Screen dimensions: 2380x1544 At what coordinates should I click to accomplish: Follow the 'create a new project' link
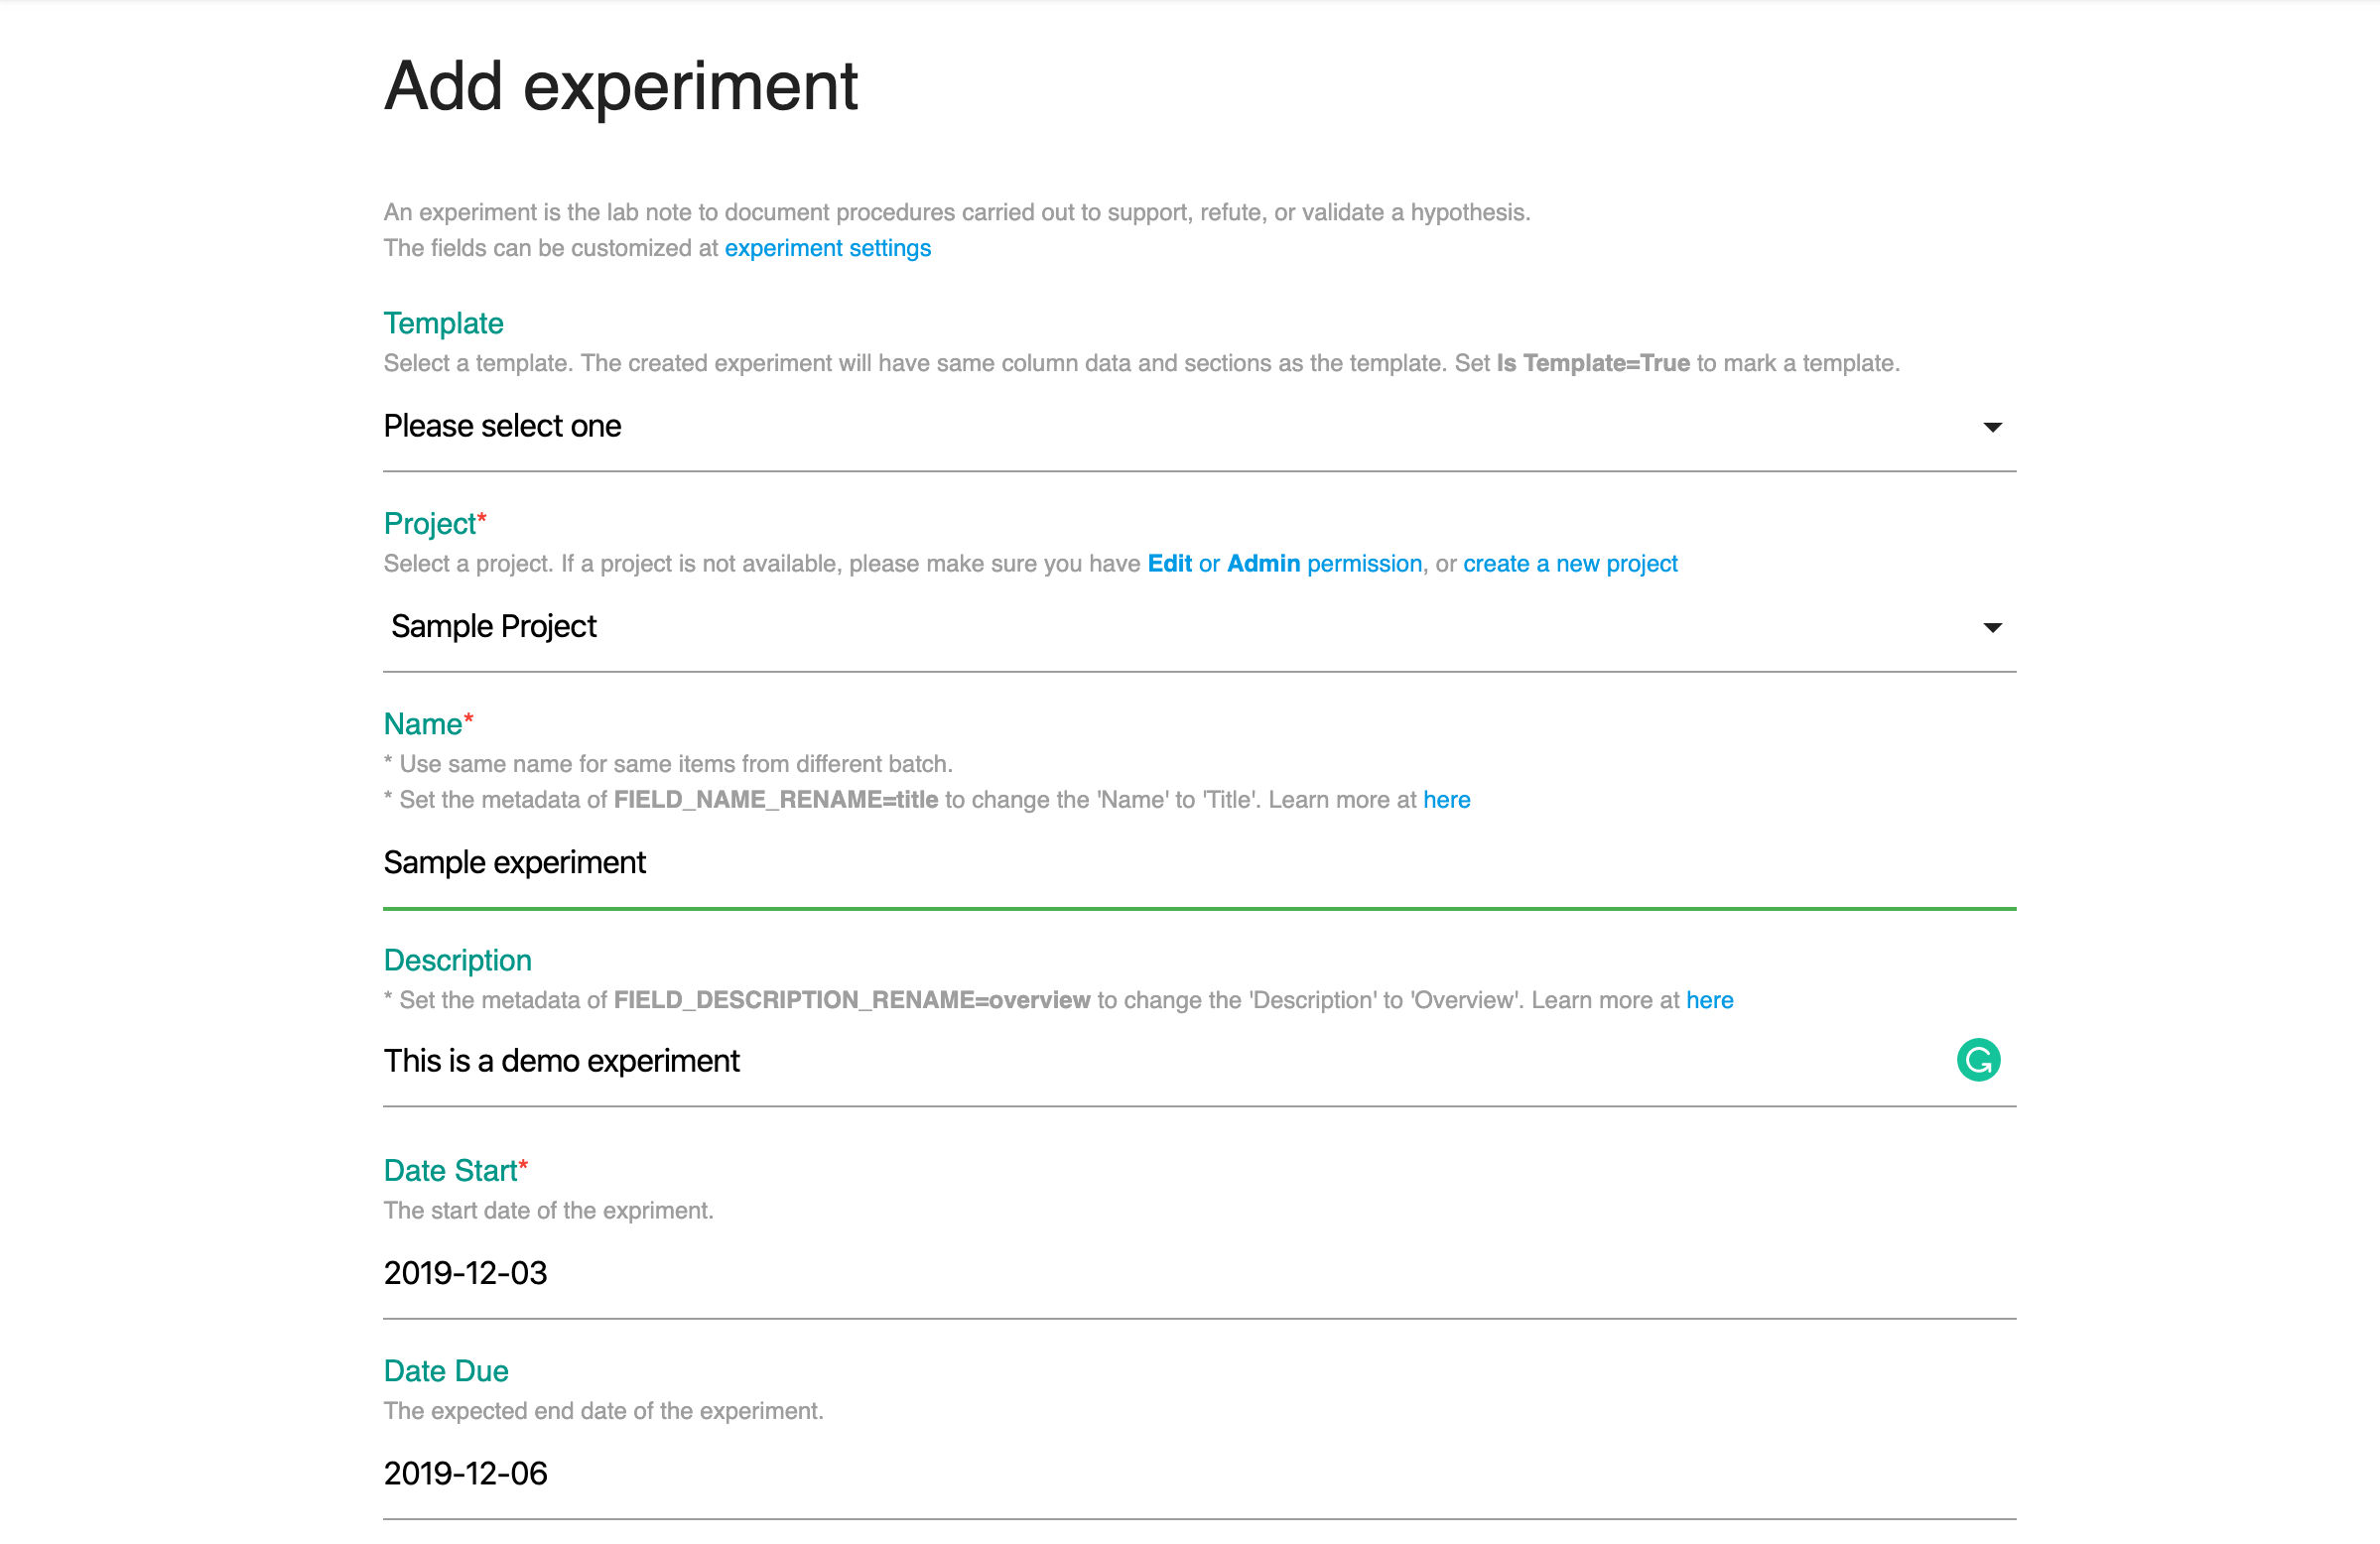(1570, 564)
